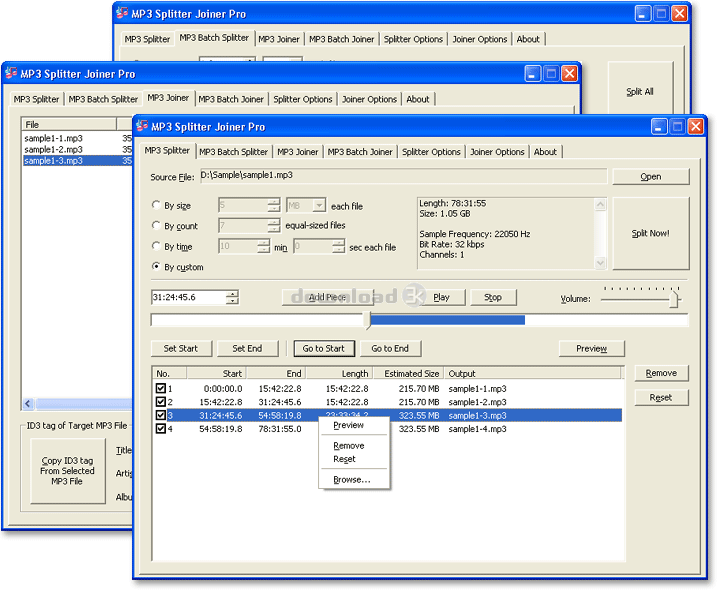Click the Go to End button

click(x=390, y=348)
